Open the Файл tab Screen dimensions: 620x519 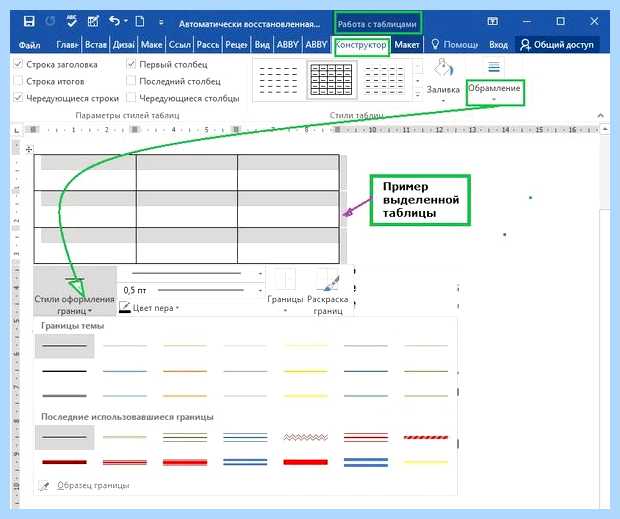coord(29,45)
